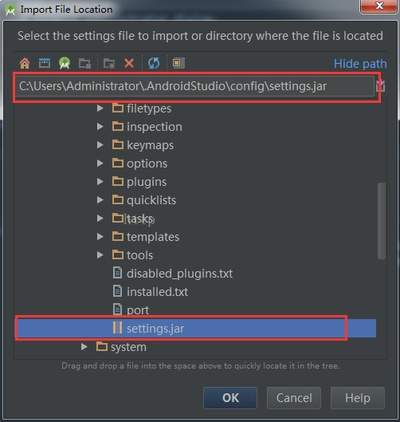Click the Desktop directory toolbar icon
Image resolution: width=400 pixels, height=422 pixels.
(44, 63)
